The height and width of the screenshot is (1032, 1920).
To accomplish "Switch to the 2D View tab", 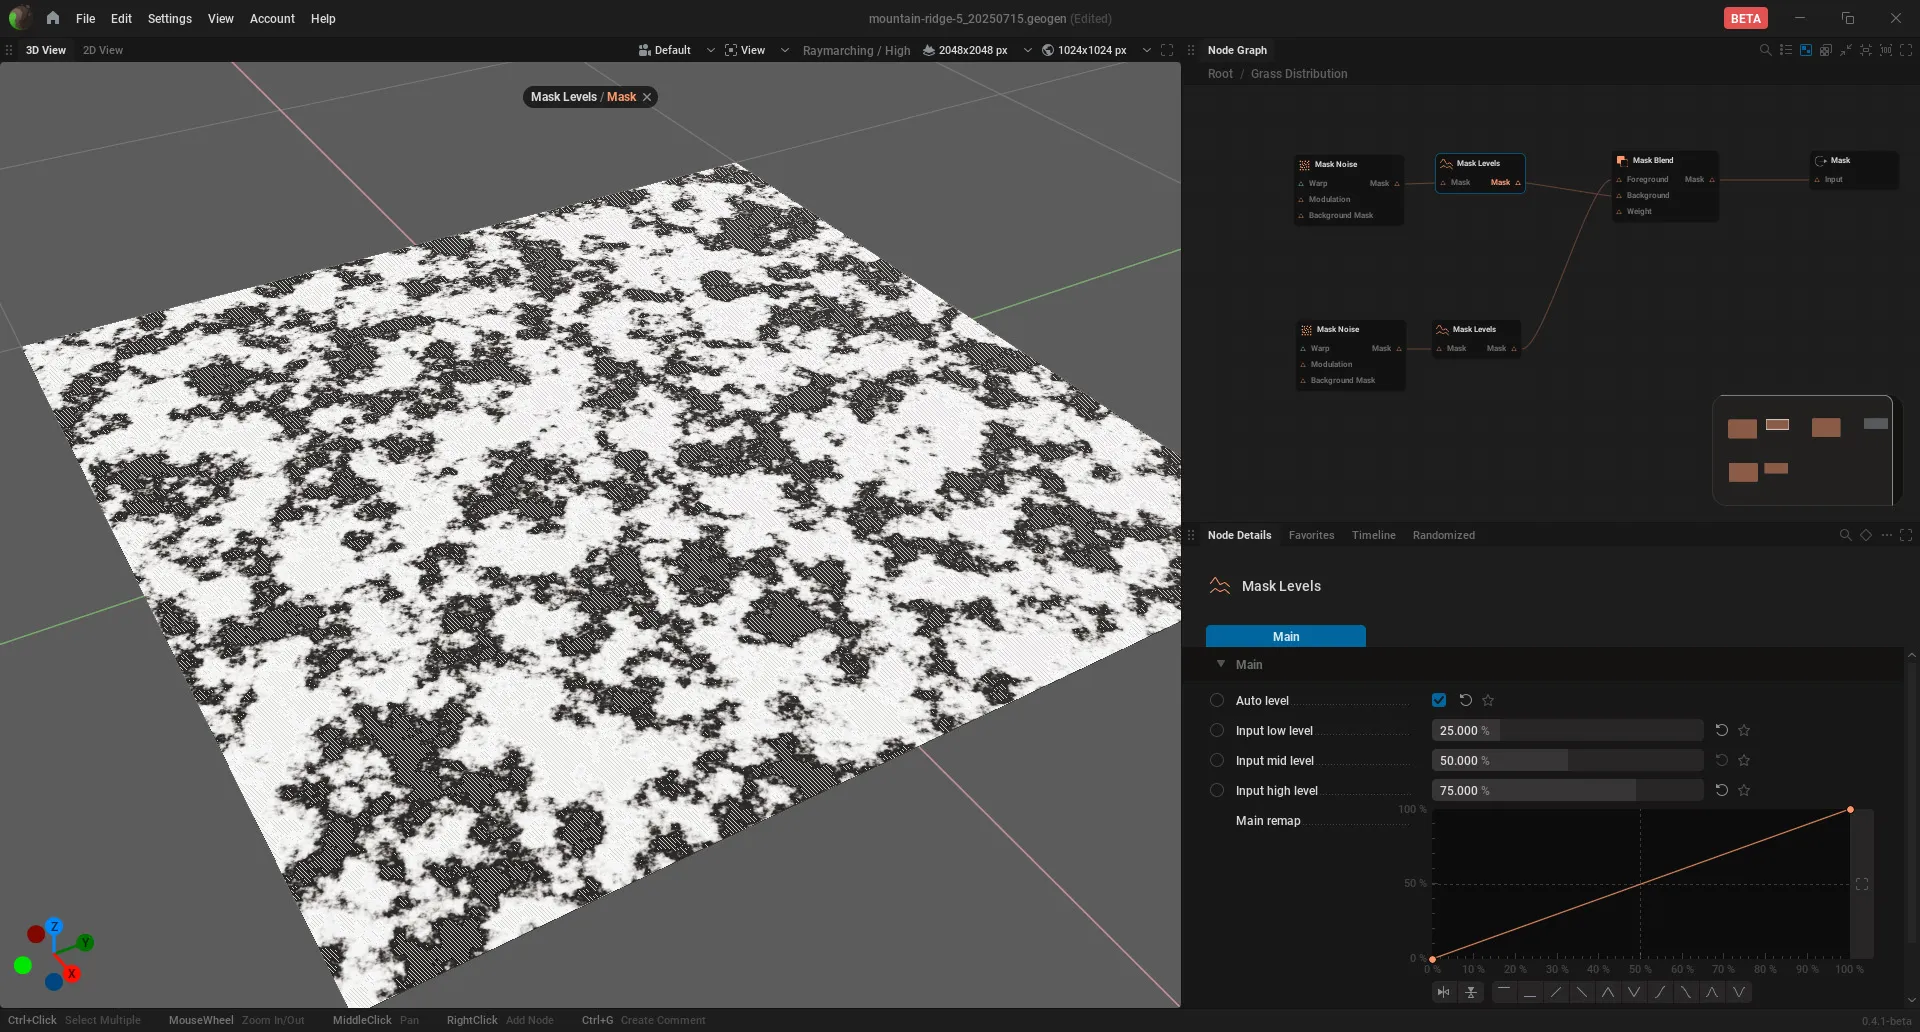I will click(103, 50).
